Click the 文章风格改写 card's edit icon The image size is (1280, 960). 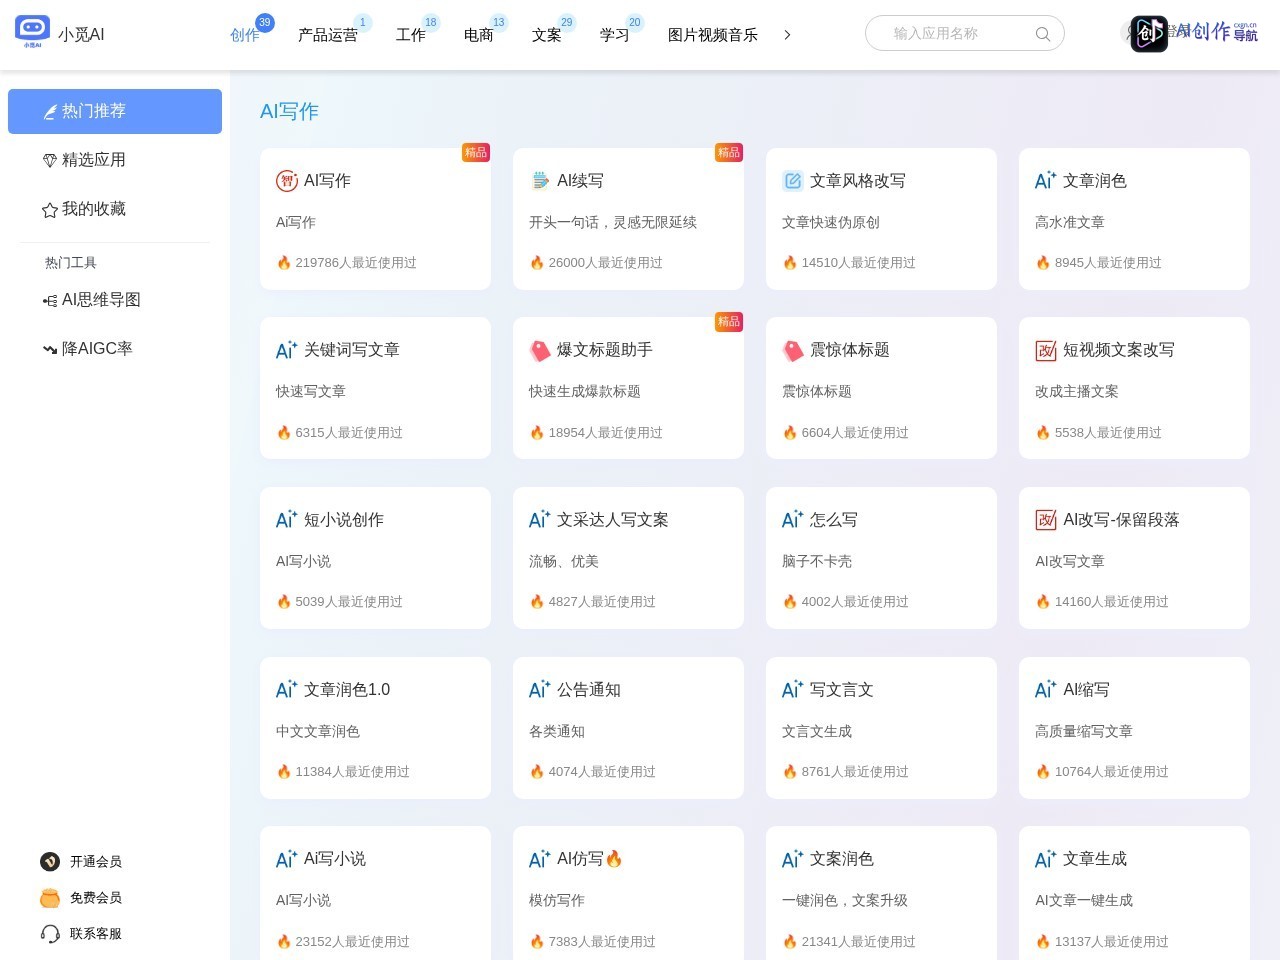point(793,181)
